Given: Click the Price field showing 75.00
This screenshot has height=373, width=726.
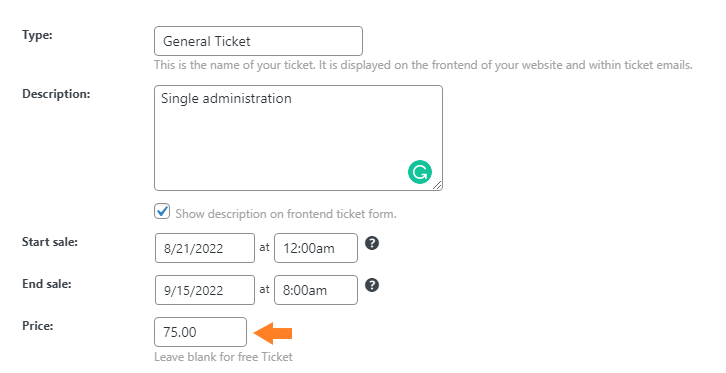Looking at the screenshot, I should click(x=200, y=332).
